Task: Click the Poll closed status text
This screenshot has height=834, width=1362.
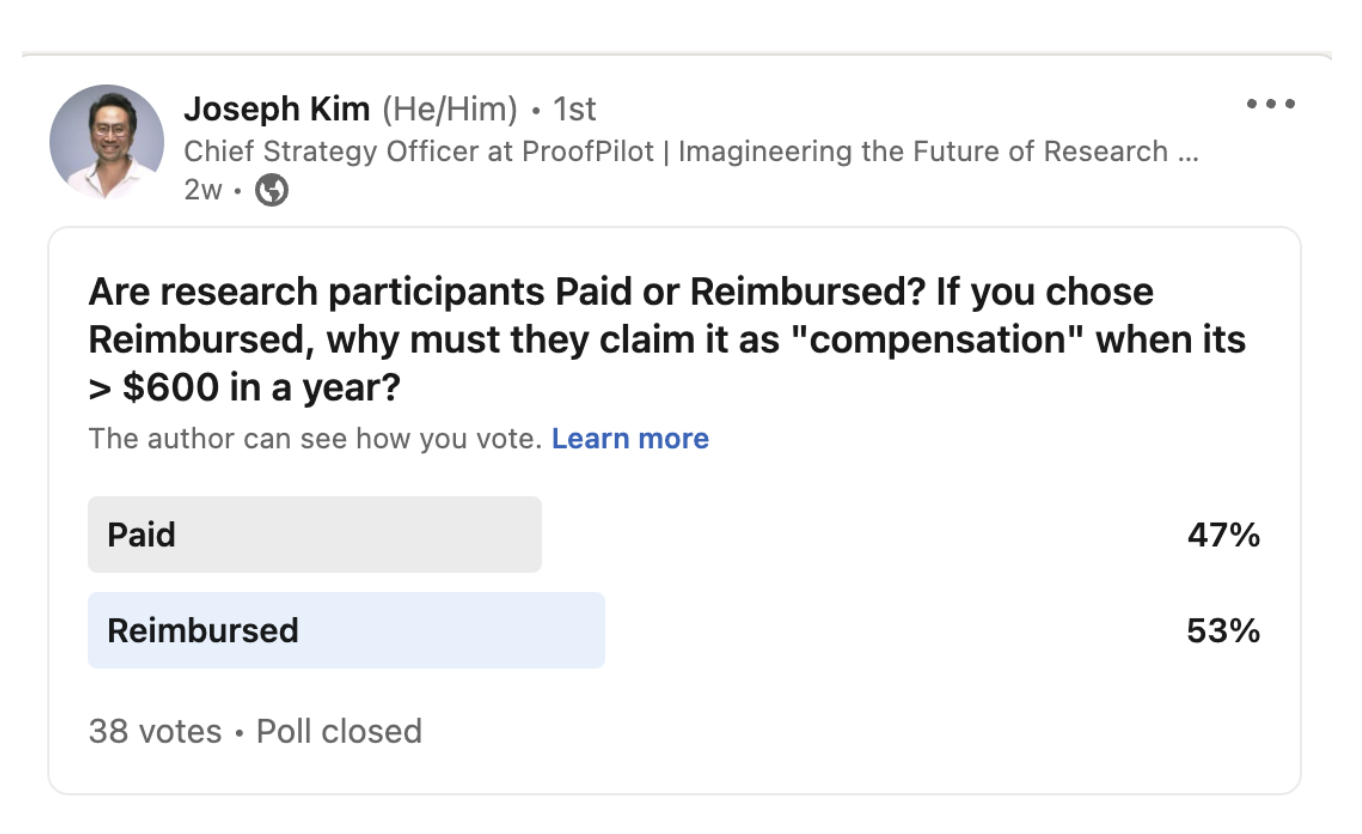Action: tap(339, 731)
